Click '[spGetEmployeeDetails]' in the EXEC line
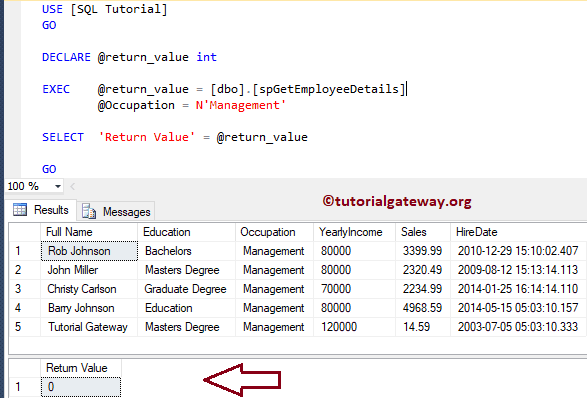This screenshot has width=587, height=398. coord(329,89)
